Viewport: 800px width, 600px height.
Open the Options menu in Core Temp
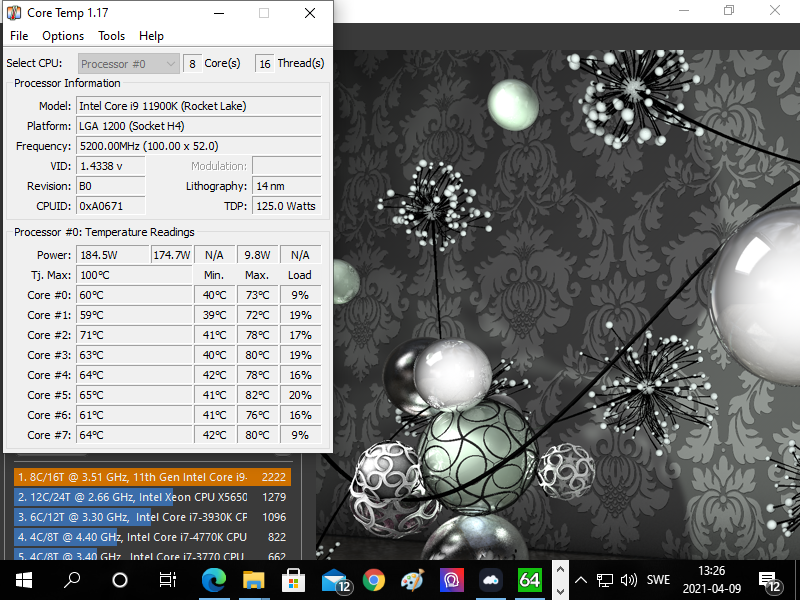[x=62, y=35]
